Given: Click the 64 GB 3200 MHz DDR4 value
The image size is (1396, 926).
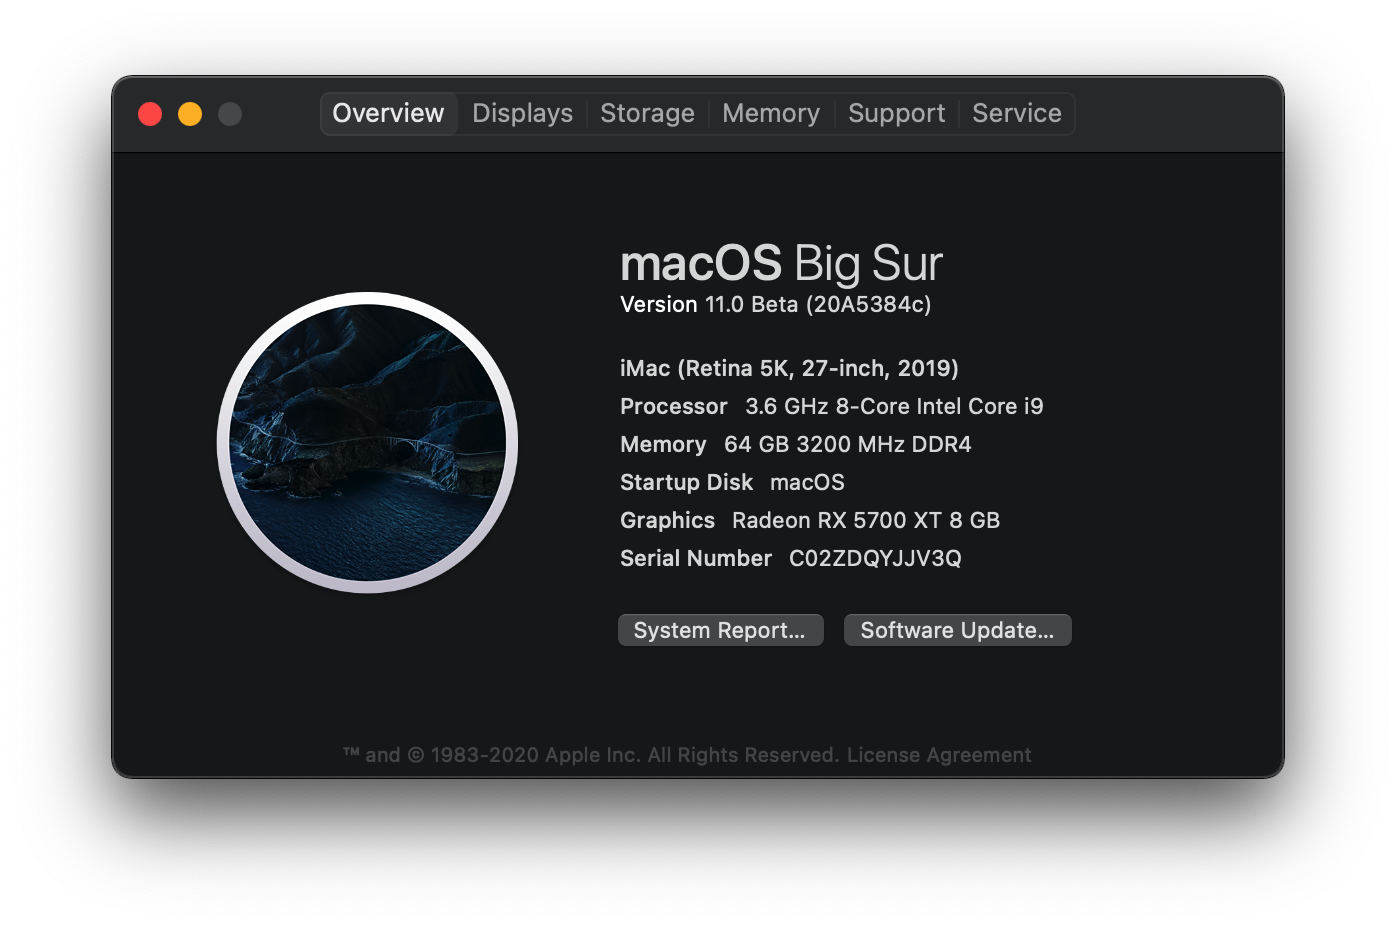Looking at the screenshot, I should click(x=847, y=444).
